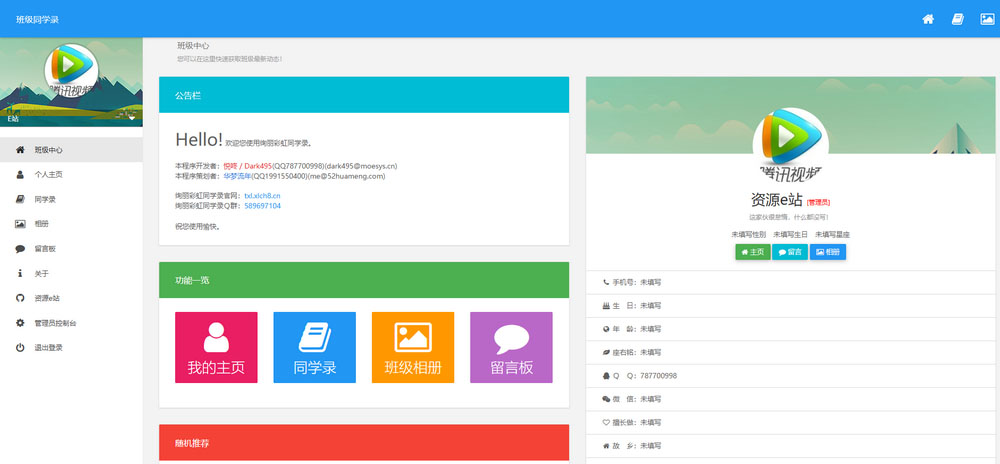1000x464 pixels.
Task: Expand the user dropdown arrow in sidebar header
Action: (132, 117)
